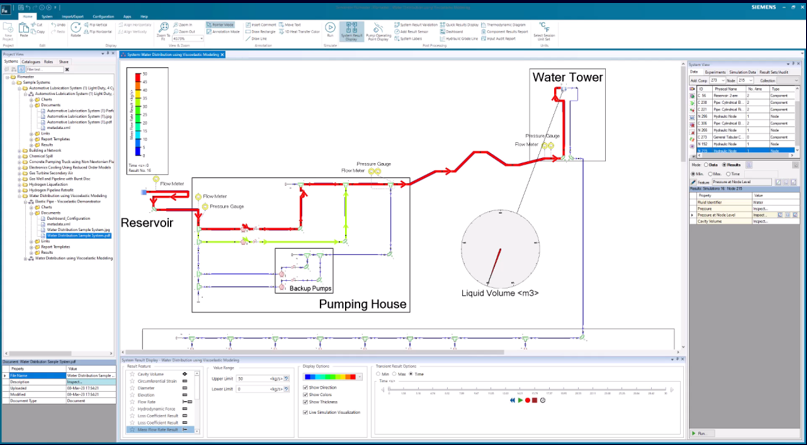Open the Component Results Report
This screenshot has width=807, height=445.
pyautogui.click(x=504, y=31)
